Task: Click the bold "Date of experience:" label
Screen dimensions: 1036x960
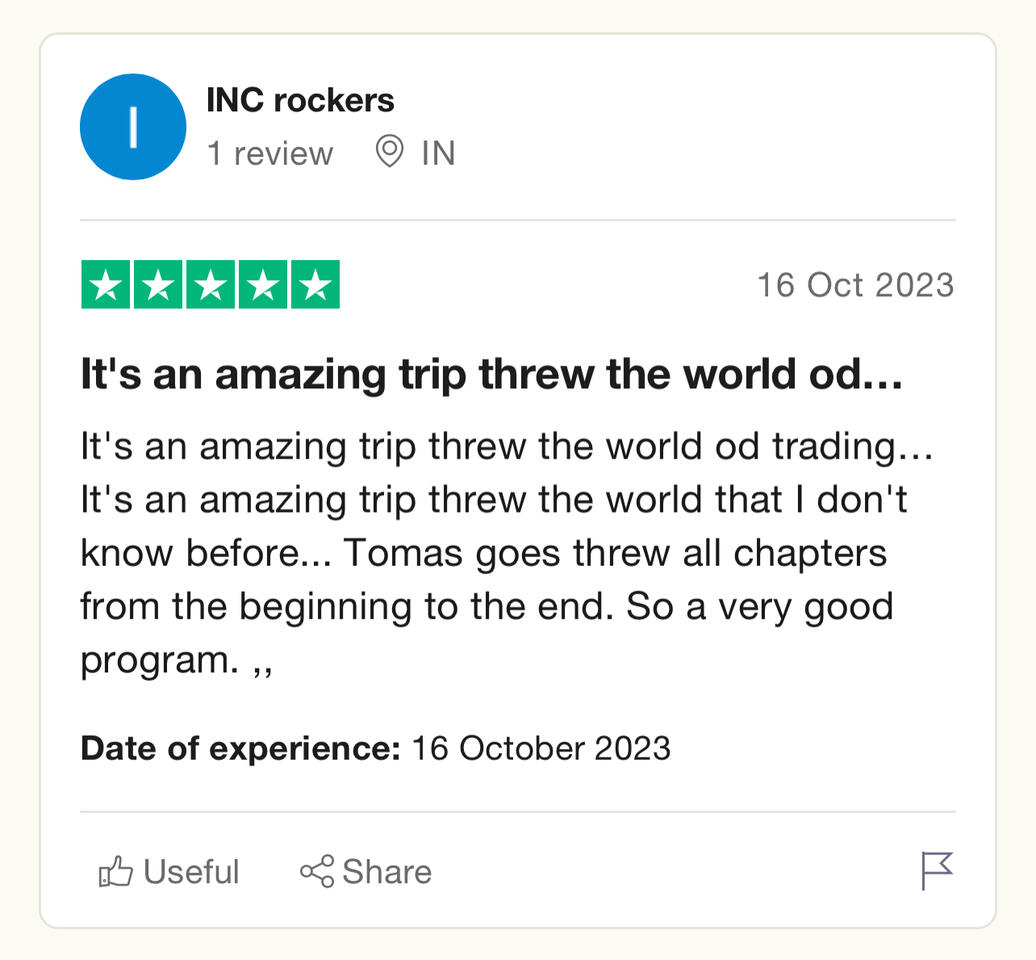Action: pos(240,748)
